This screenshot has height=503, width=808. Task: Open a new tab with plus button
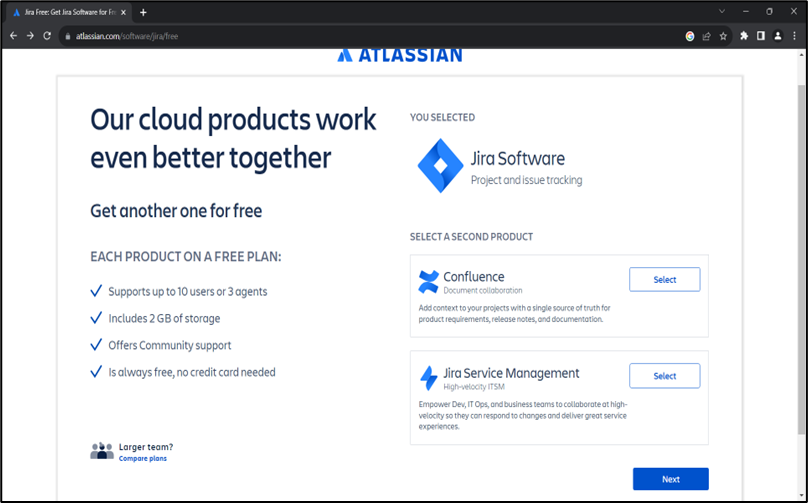click(143, 12)
